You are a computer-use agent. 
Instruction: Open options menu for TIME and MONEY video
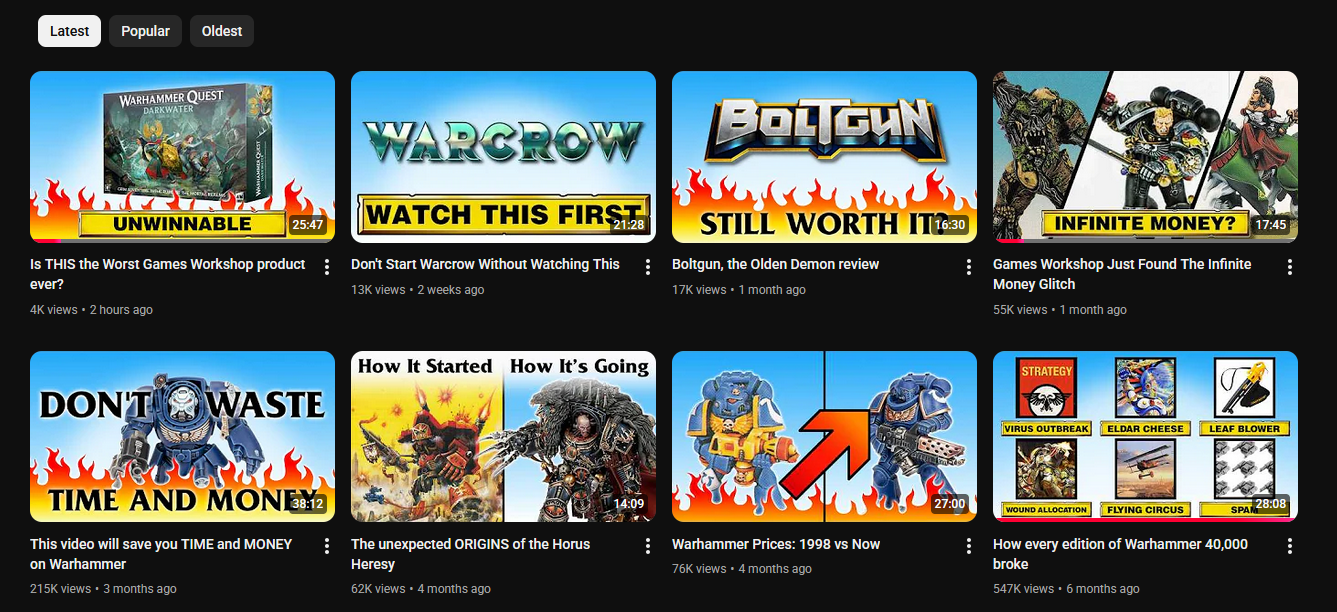point(327,546)
